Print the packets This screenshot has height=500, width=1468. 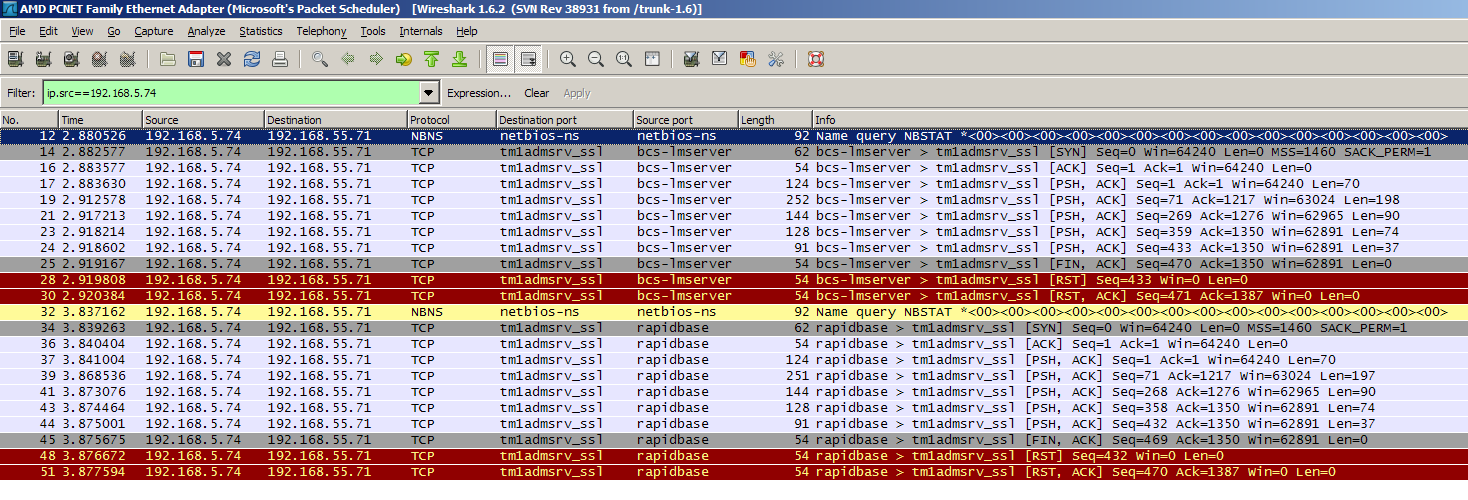[280, 59]
